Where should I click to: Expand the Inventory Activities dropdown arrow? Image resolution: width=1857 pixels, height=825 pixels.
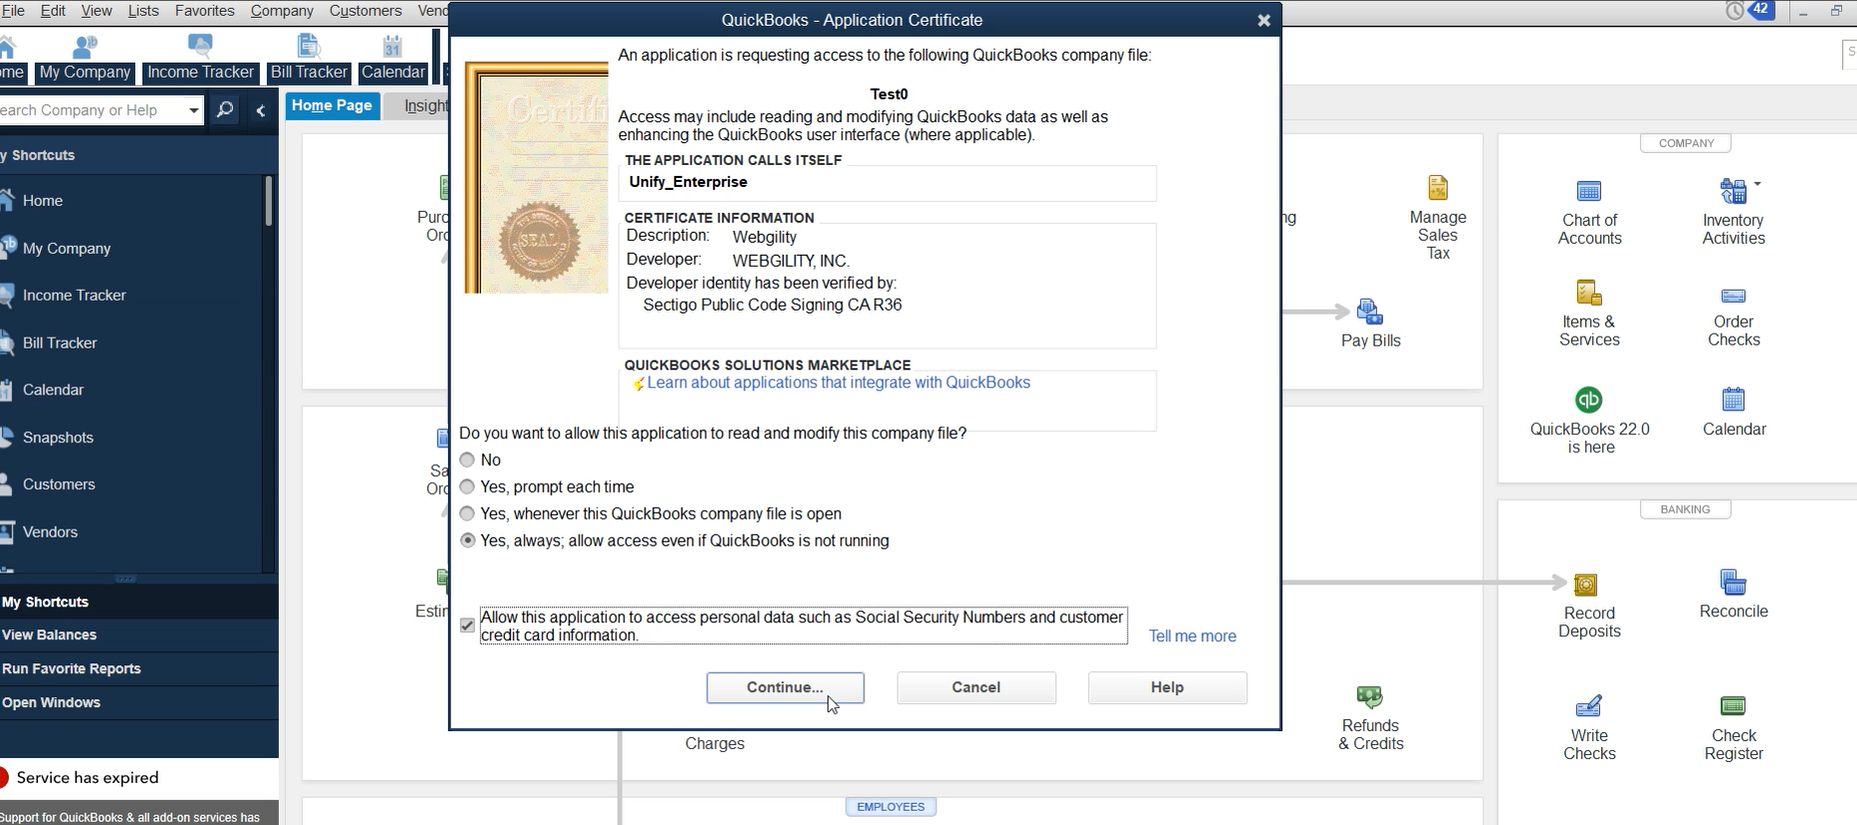(1757, 184)
